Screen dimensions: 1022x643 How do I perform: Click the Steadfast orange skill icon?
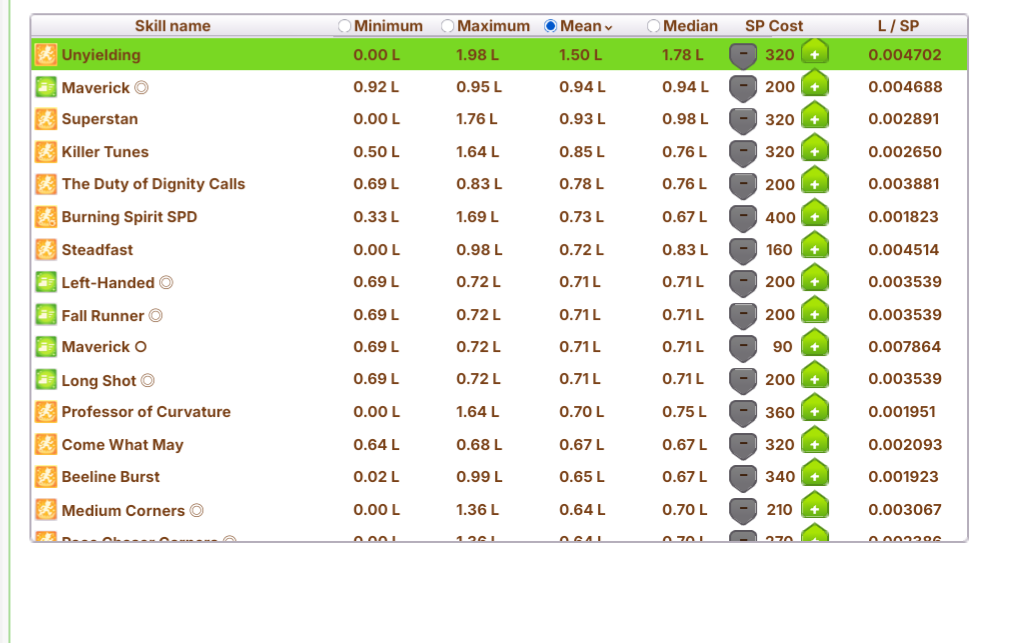(46, 250)
